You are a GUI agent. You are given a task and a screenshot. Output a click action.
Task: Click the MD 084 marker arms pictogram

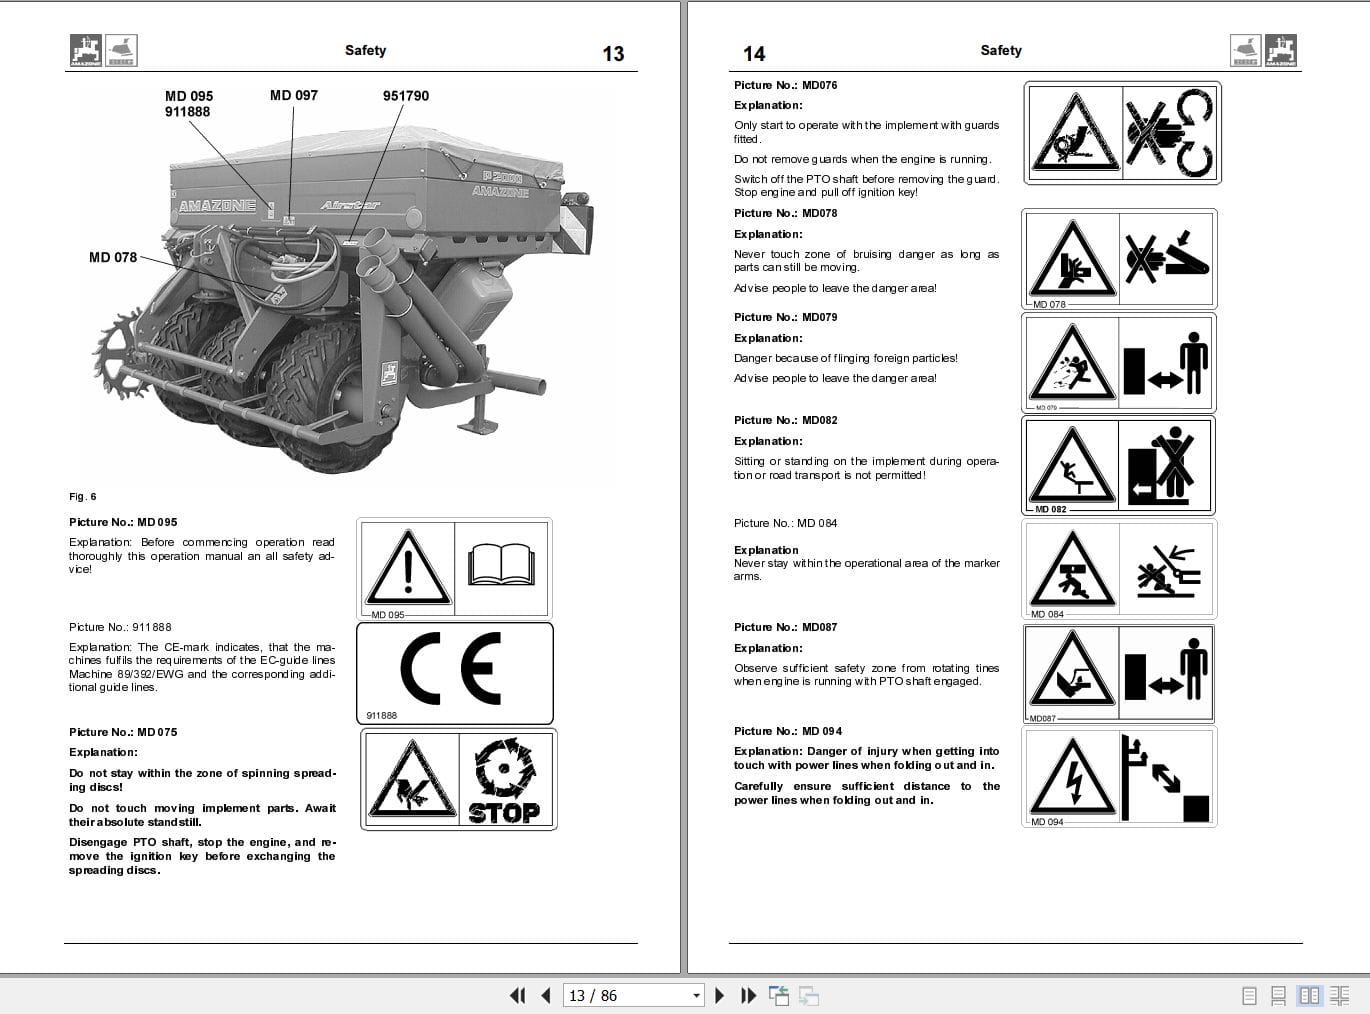[x=1119, y=569]
